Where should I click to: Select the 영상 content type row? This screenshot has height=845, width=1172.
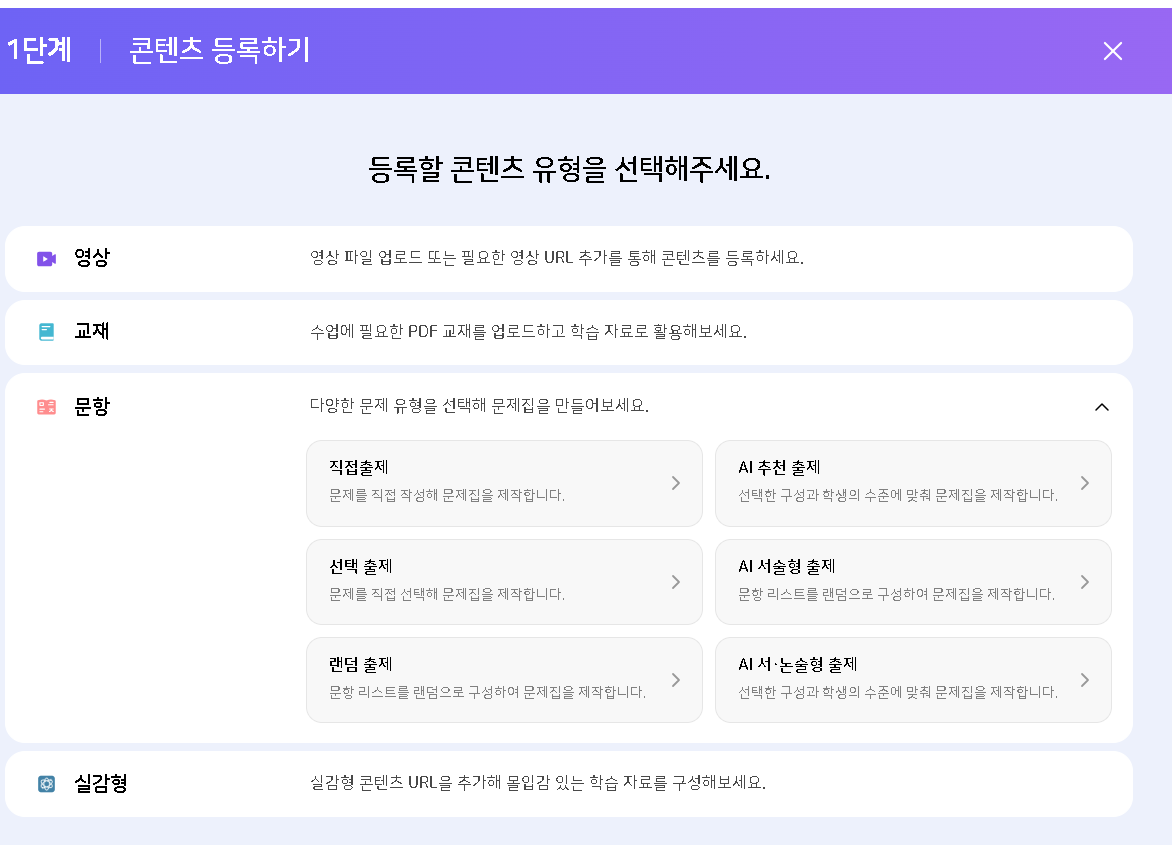(568, 259)
